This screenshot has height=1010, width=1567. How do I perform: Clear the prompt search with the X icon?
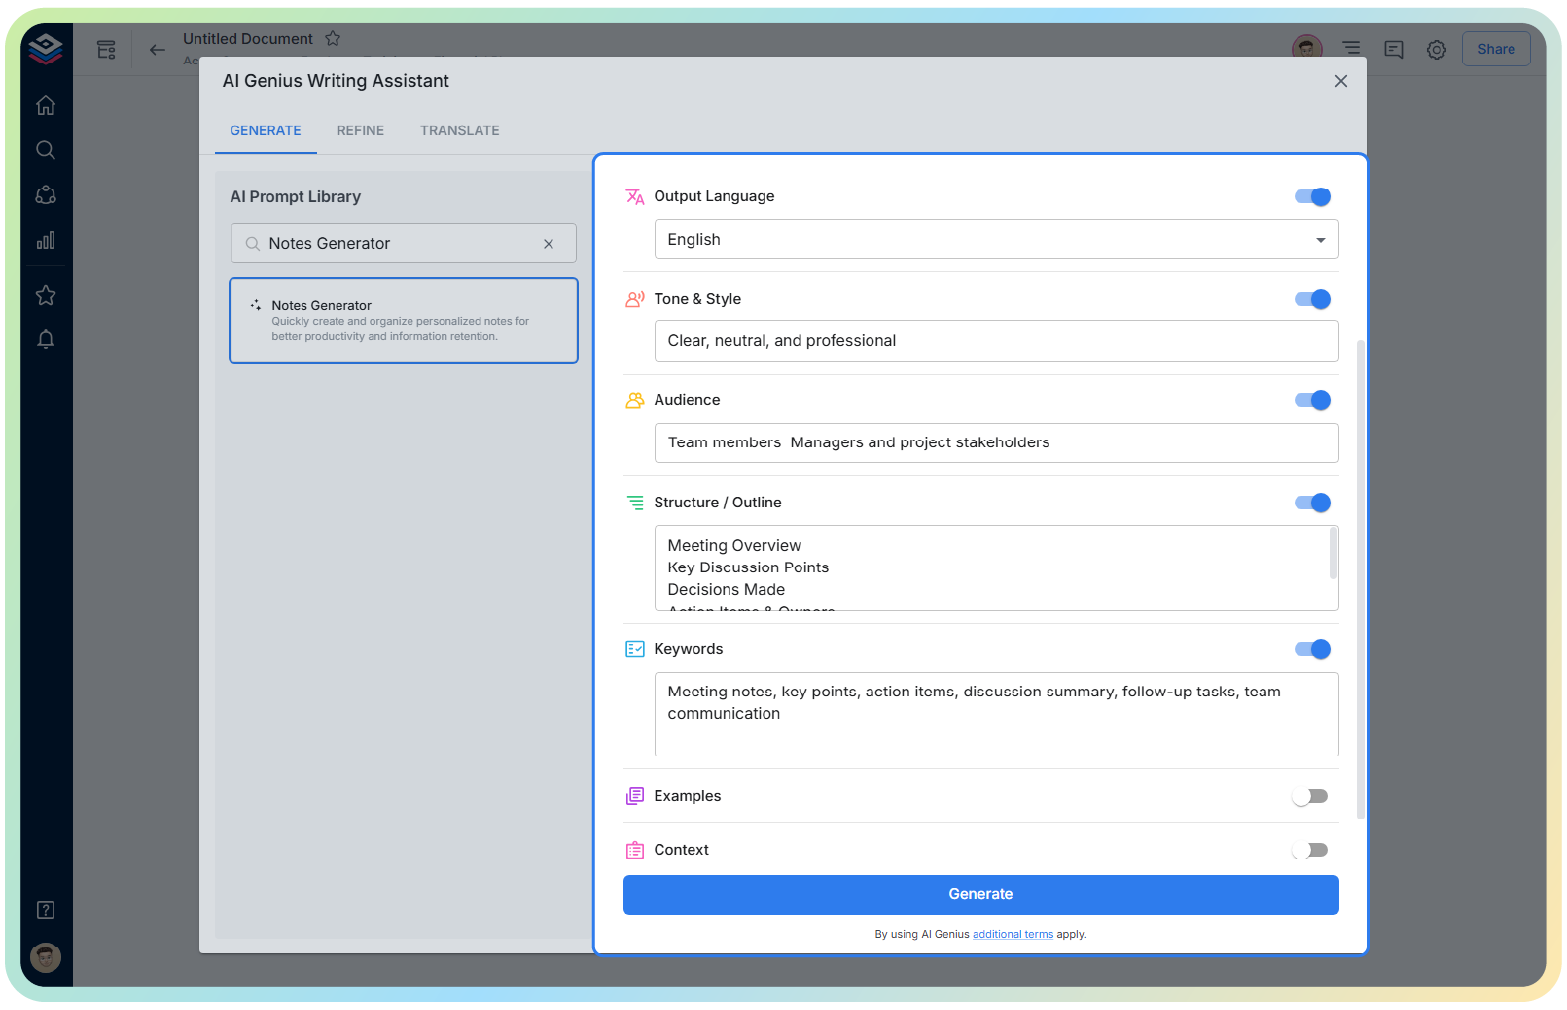click(x=548, y=243)
